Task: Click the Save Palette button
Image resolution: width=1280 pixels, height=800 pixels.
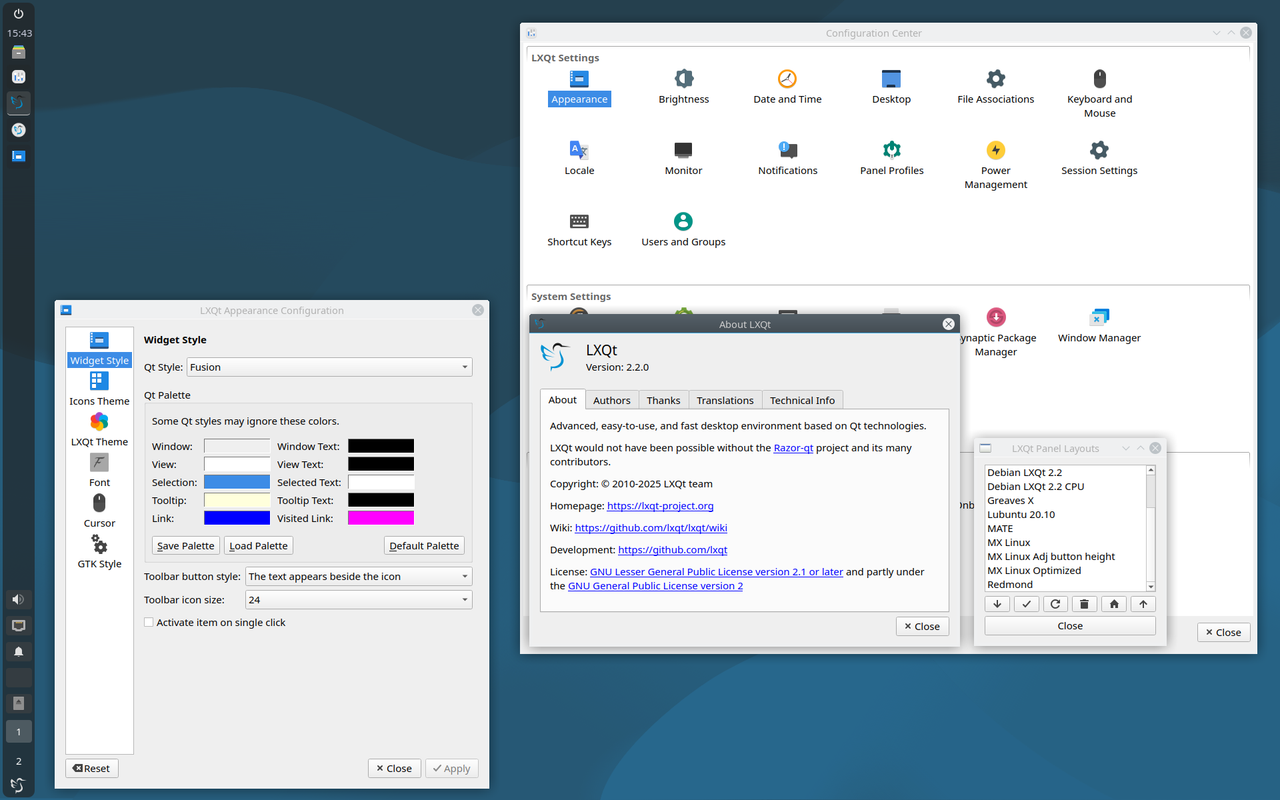Action: [186, 546]
